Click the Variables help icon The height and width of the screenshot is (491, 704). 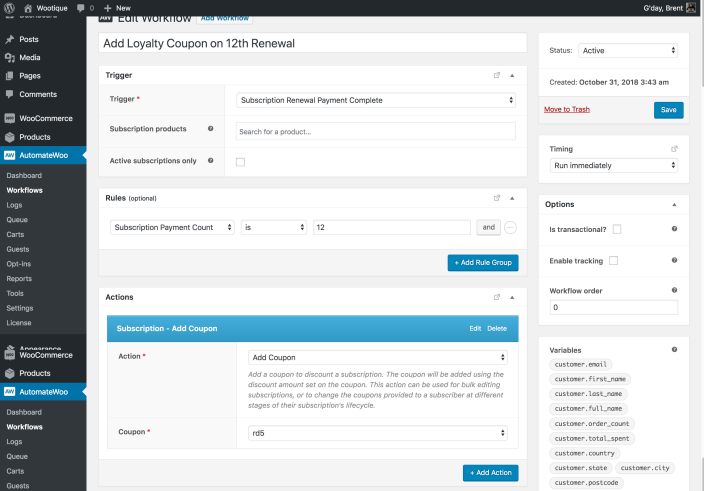pos(674,350)
